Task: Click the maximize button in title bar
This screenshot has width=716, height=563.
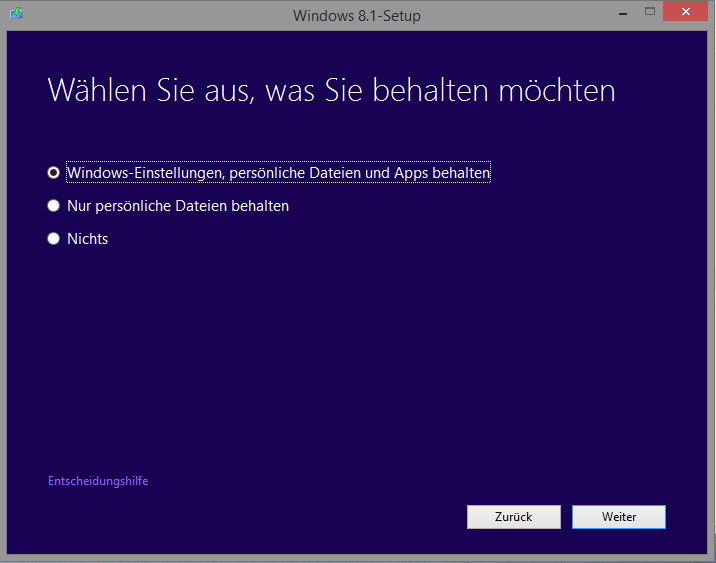Action: click(x=650, y=12)
